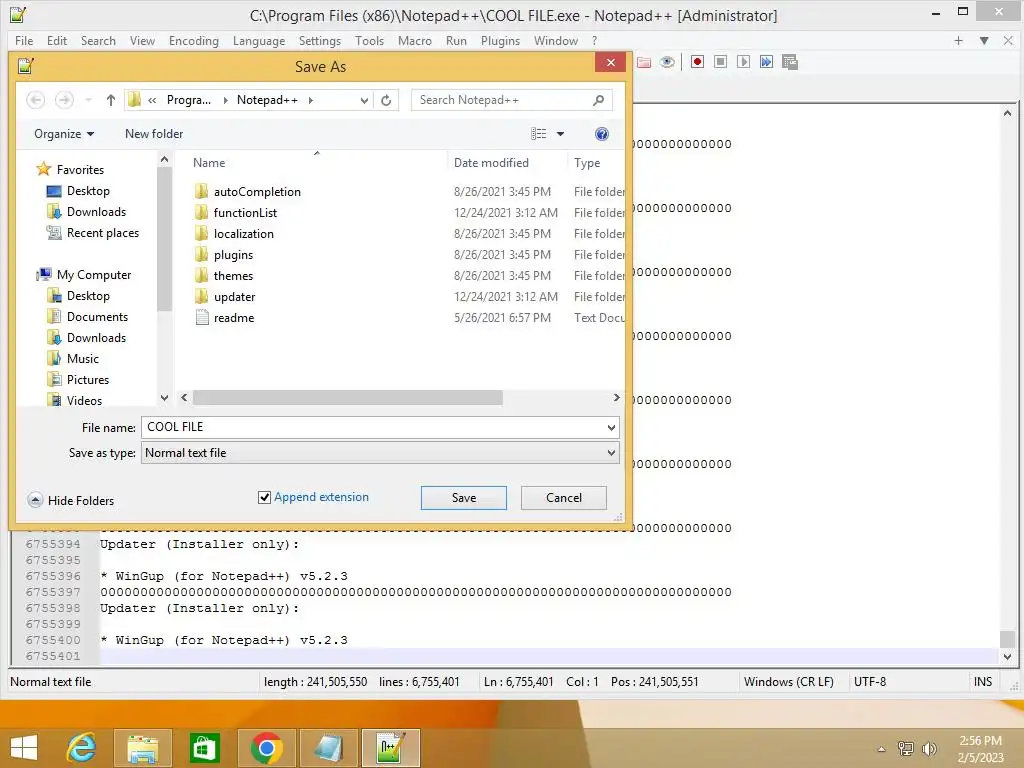The width and height of the screenshot is (1024, 768).
Task: Open Google Chrome from the taskbar
Action: coord(266,748)
